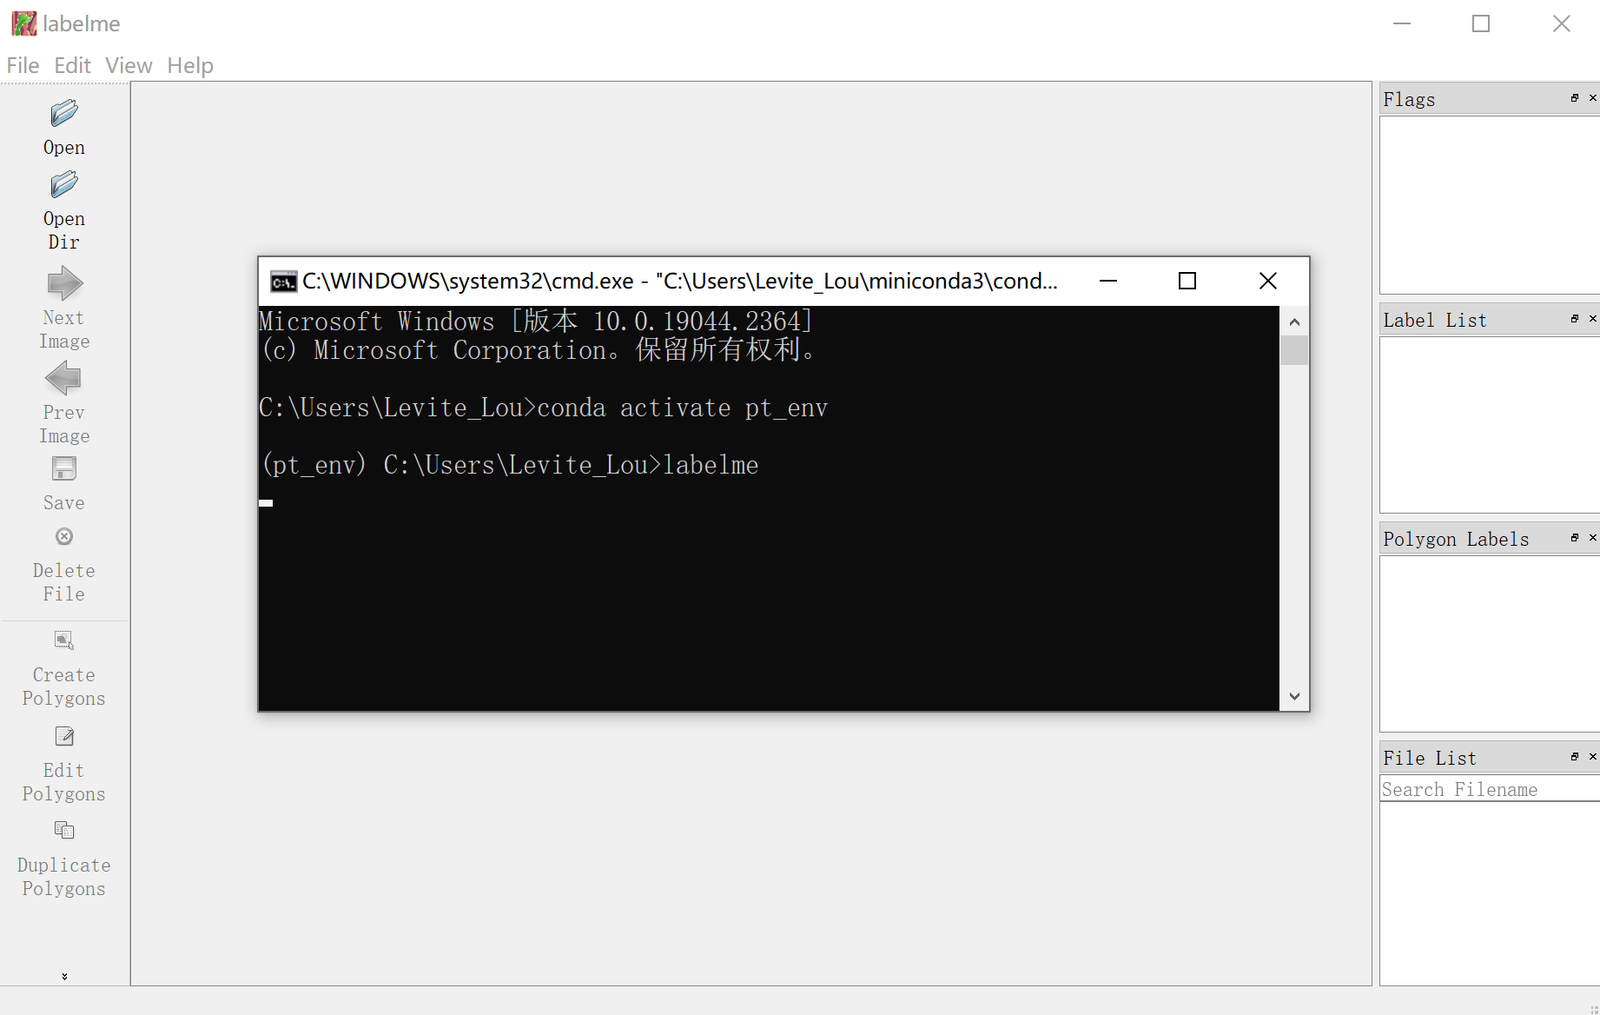This screenshot has height=1015, width=1600.
Task: Open the Help menu
Action: 190,65
